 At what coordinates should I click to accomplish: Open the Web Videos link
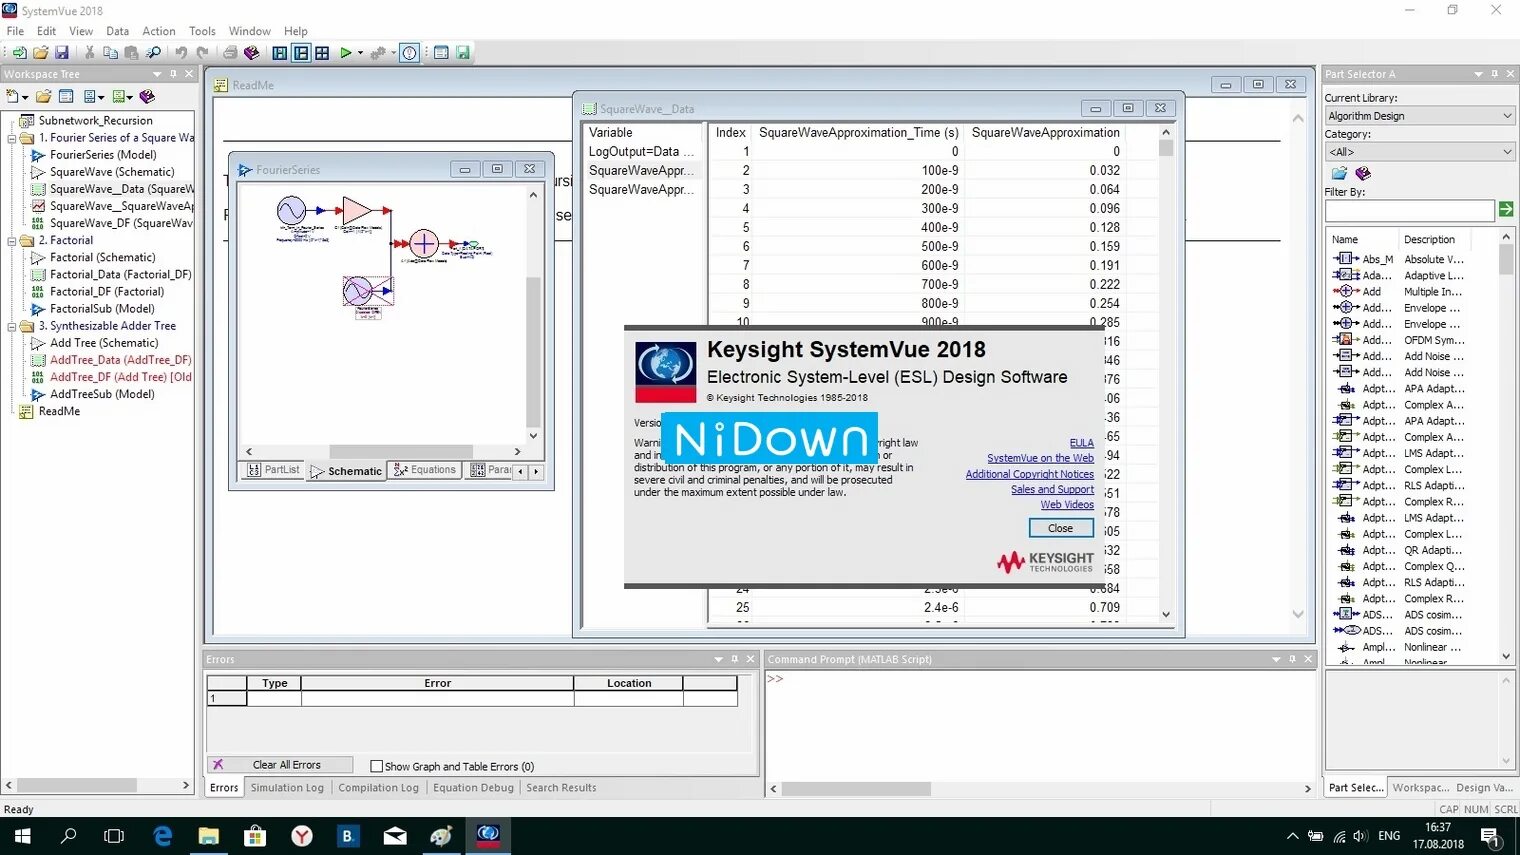[x=1067, y=505]
